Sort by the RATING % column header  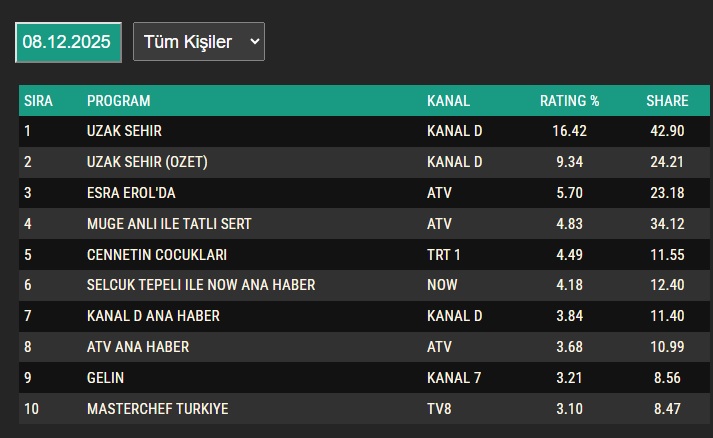click(569, 101)
